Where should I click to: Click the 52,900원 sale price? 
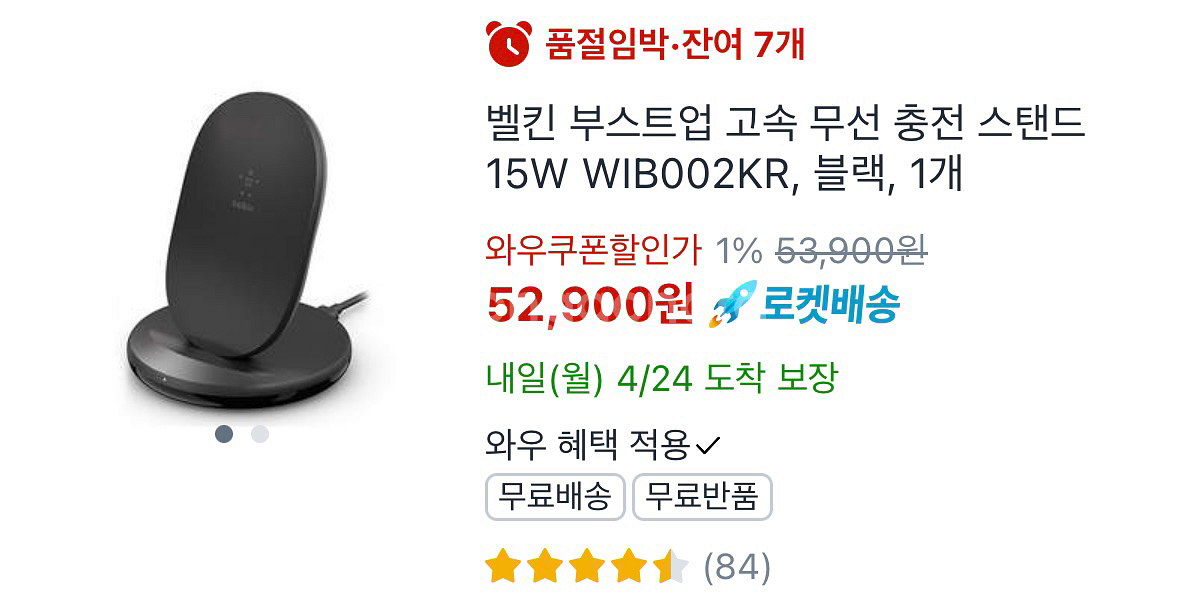tap(590, 304)
